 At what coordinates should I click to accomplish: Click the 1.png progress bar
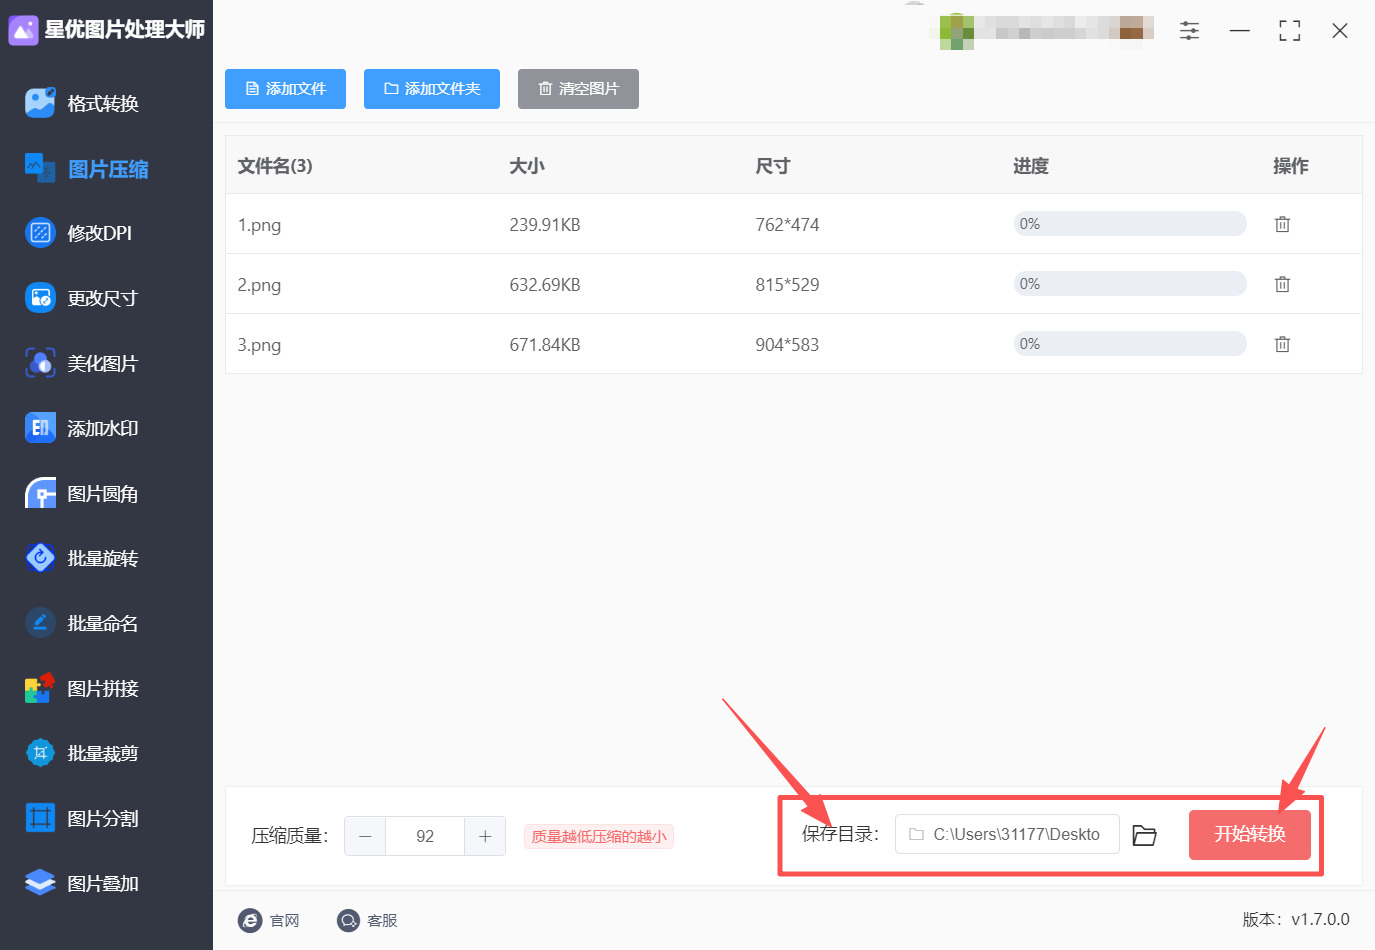[x=1130, y=224]
